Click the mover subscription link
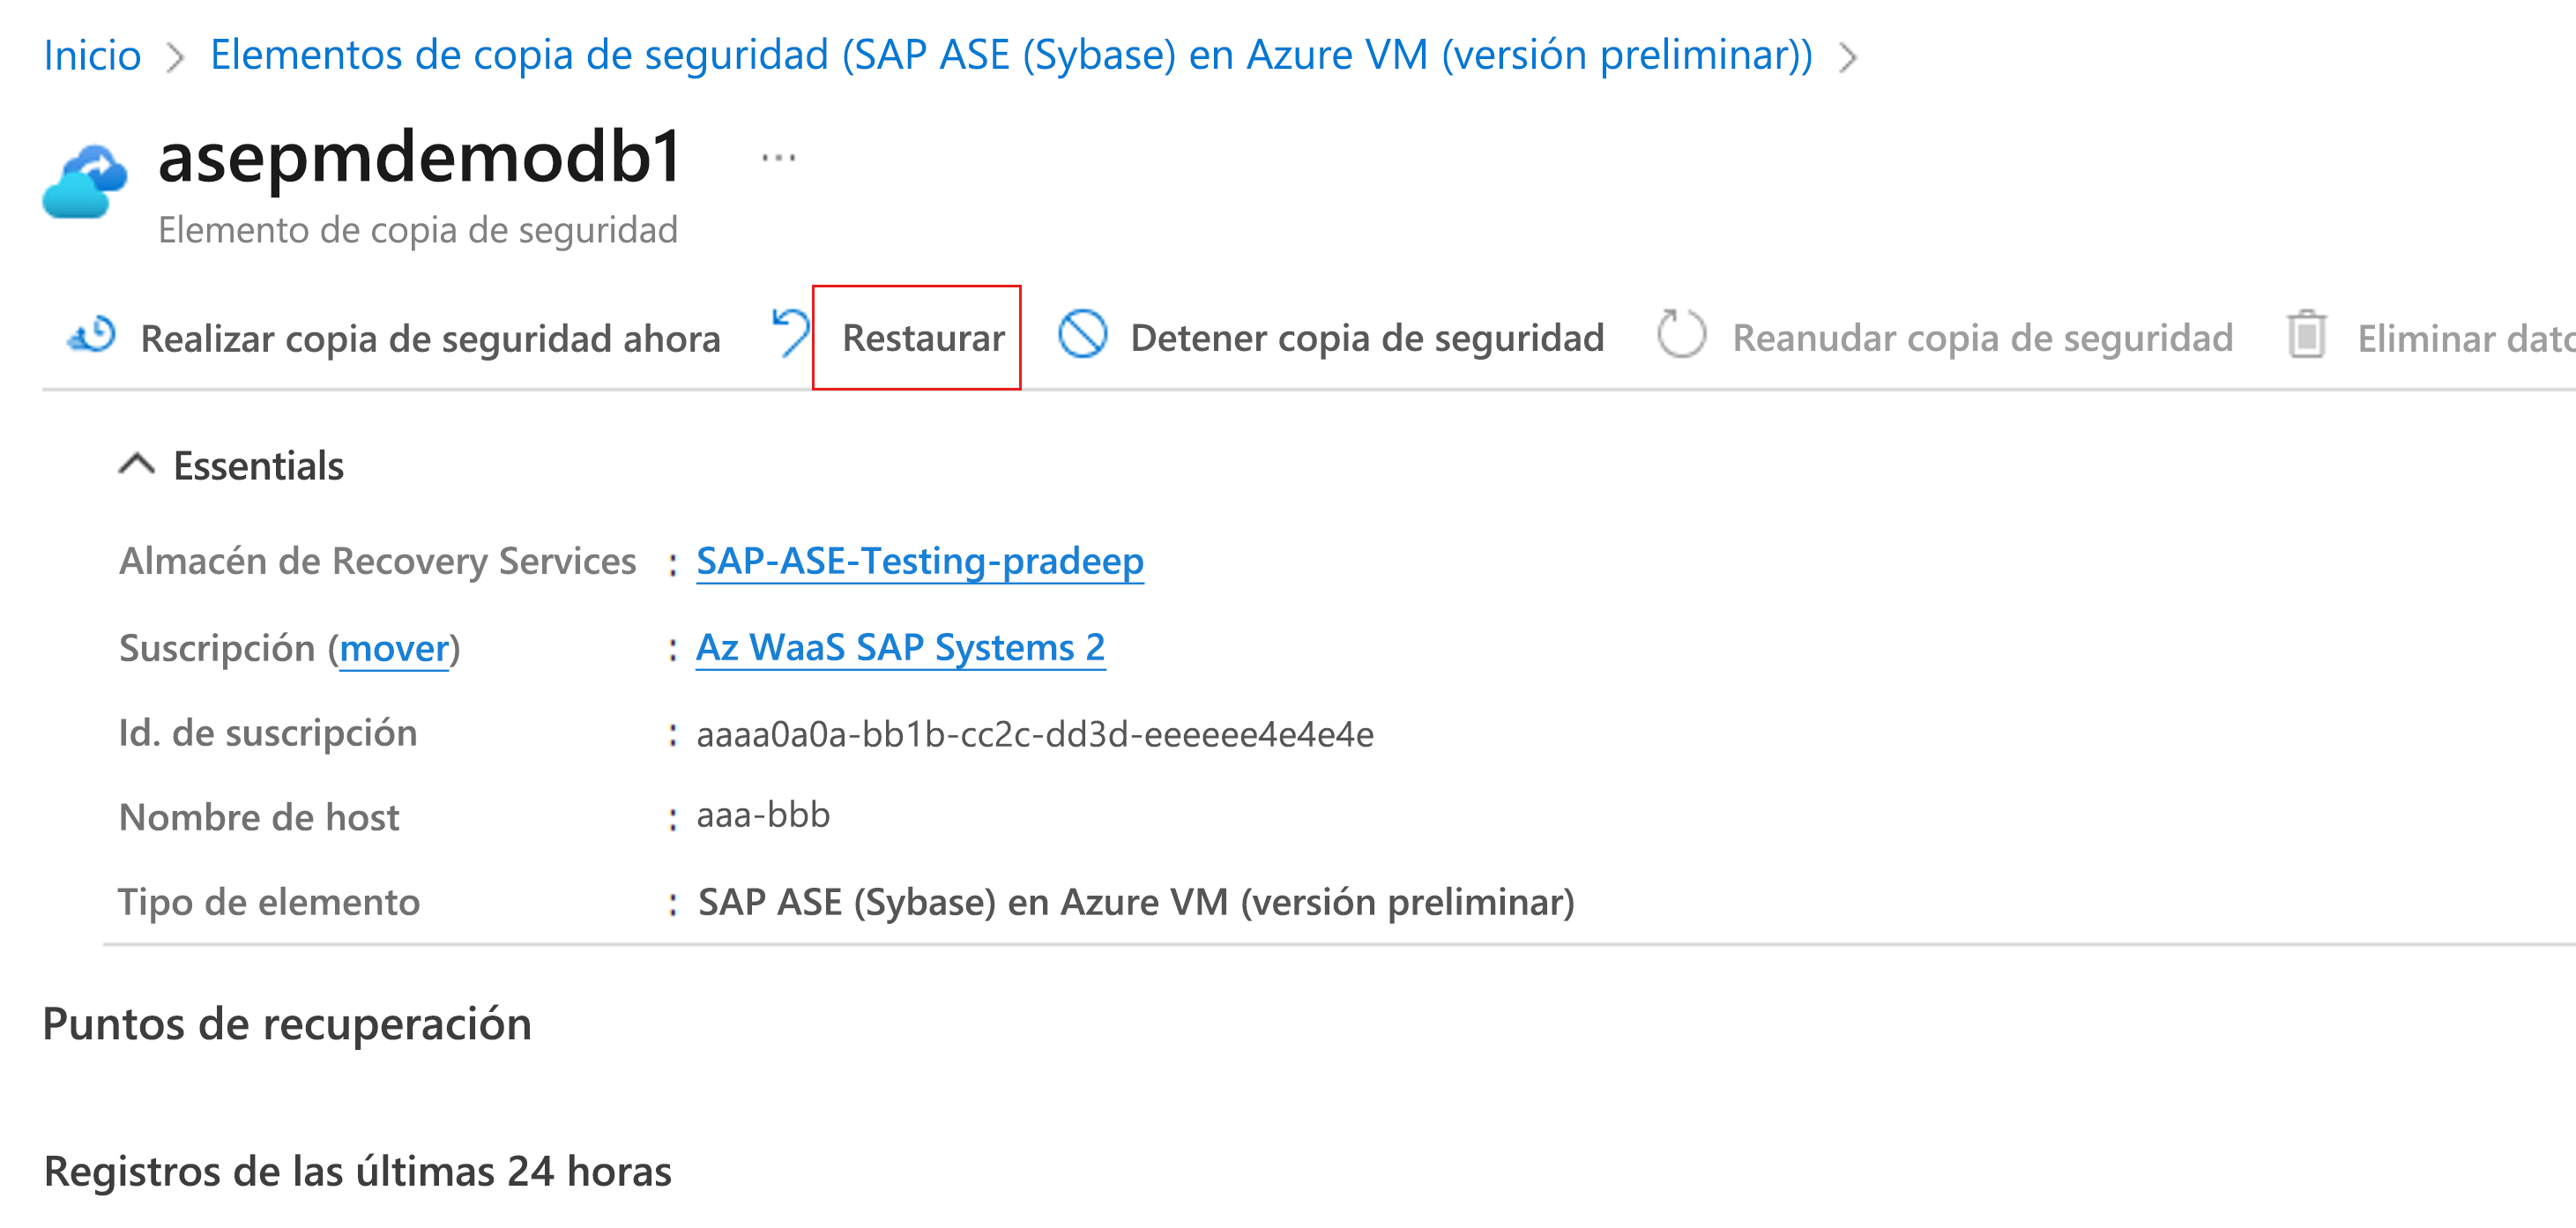The width and height of the screenshot is (2576, 1228). (x=394, y=649)
